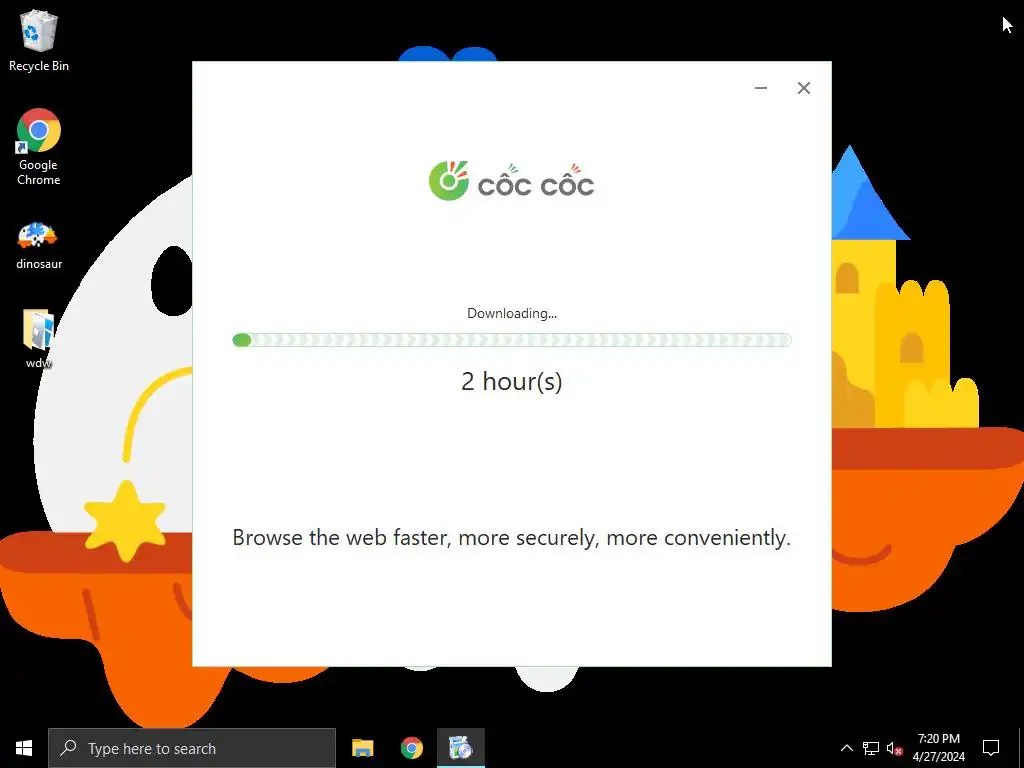Click the Cốc Cốc logo in installer
This screenshot has width=1024, height=768.
pos(511,181)
